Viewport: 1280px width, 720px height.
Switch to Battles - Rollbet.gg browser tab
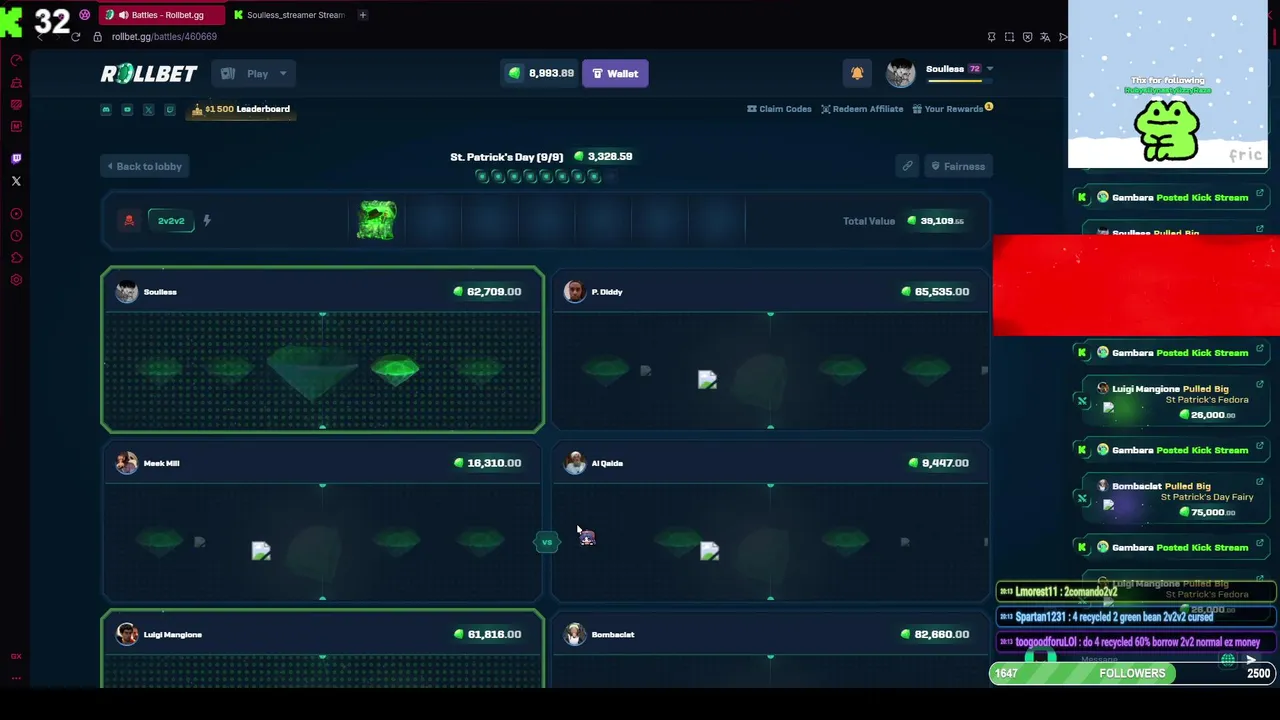point(160,15)
